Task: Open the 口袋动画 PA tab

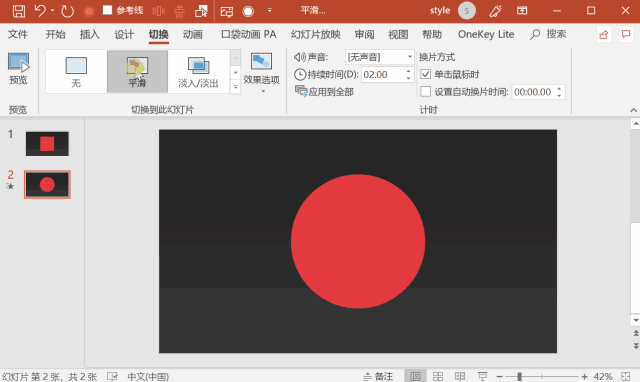Action: 249,34
